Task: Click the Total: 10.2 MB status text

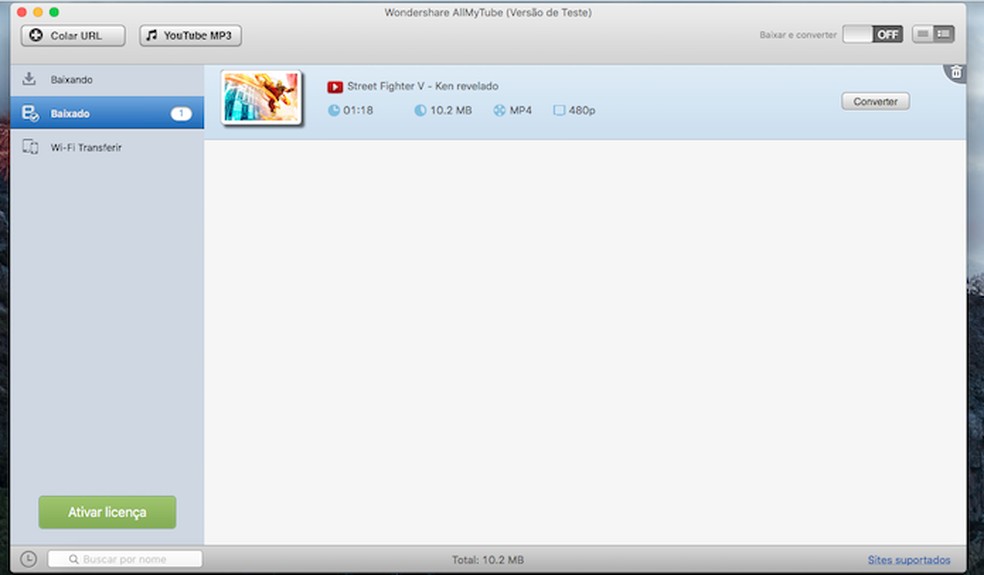Action: point(488,559)
